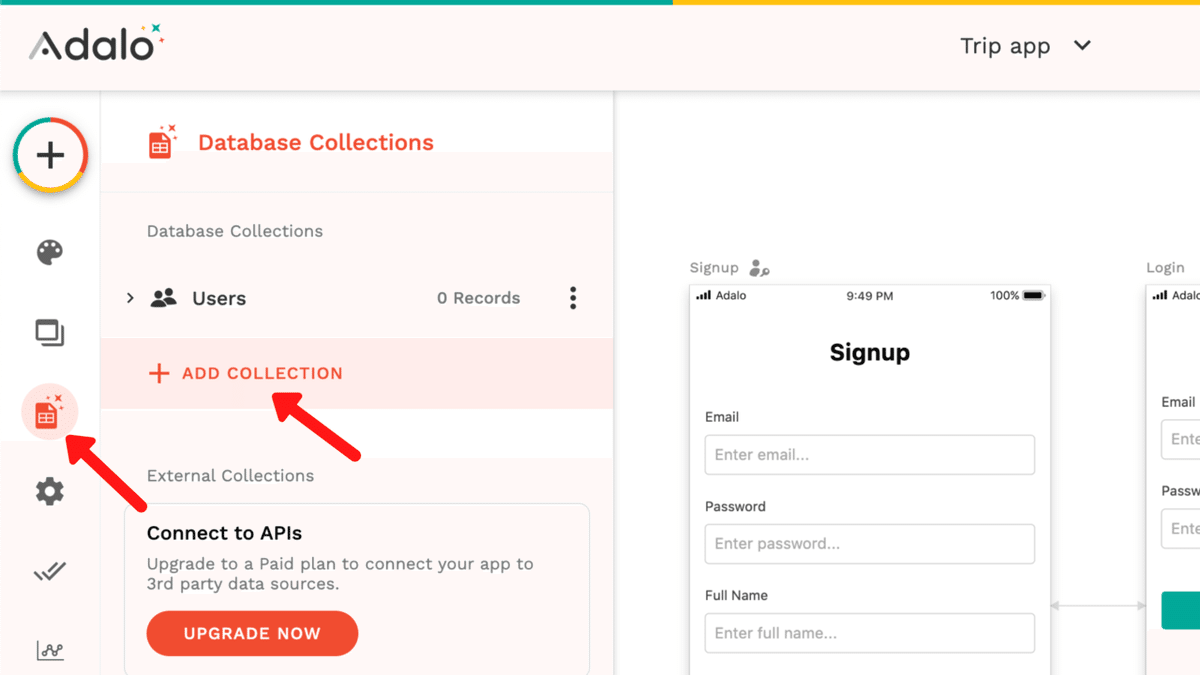
Task: Click the Enter full name field
Action: (x=869, y=633)
